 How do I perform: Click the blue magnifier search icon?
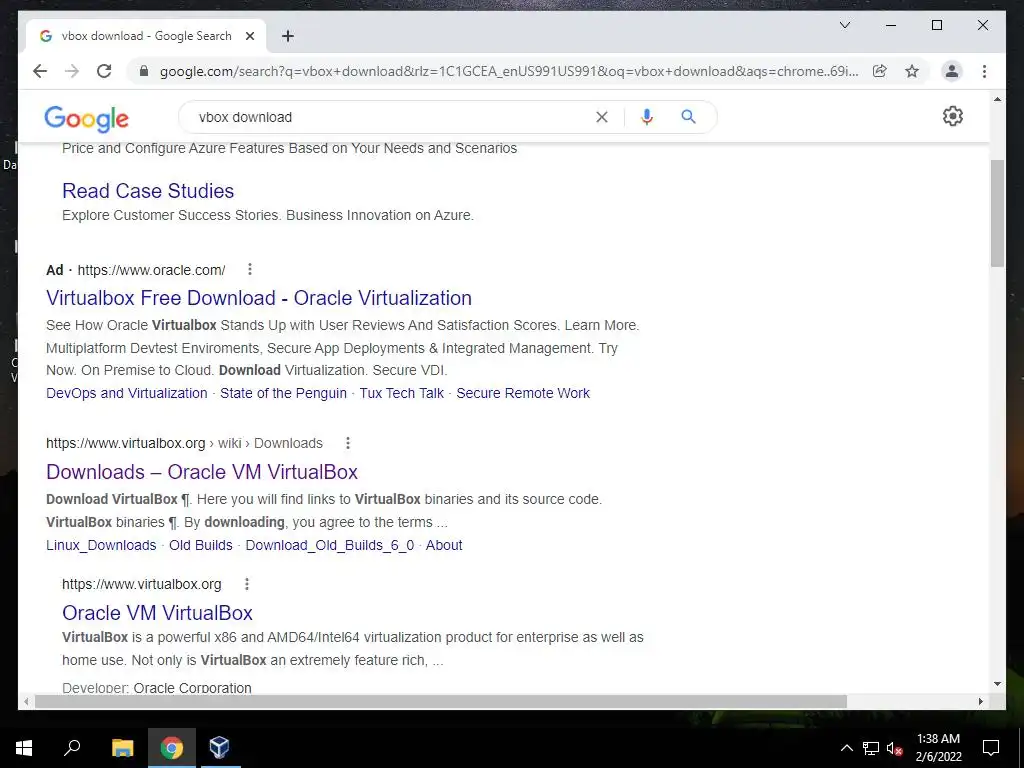pyautogui.click(x=688, y=117)
